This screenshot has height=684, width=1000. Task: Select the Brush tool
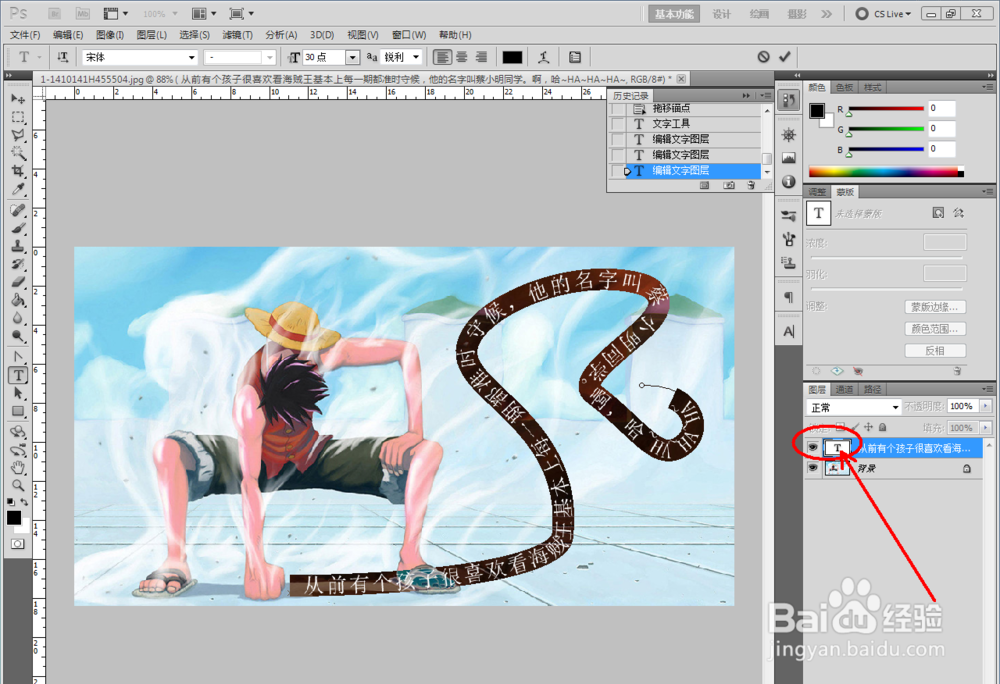click(x=18, y=228)
